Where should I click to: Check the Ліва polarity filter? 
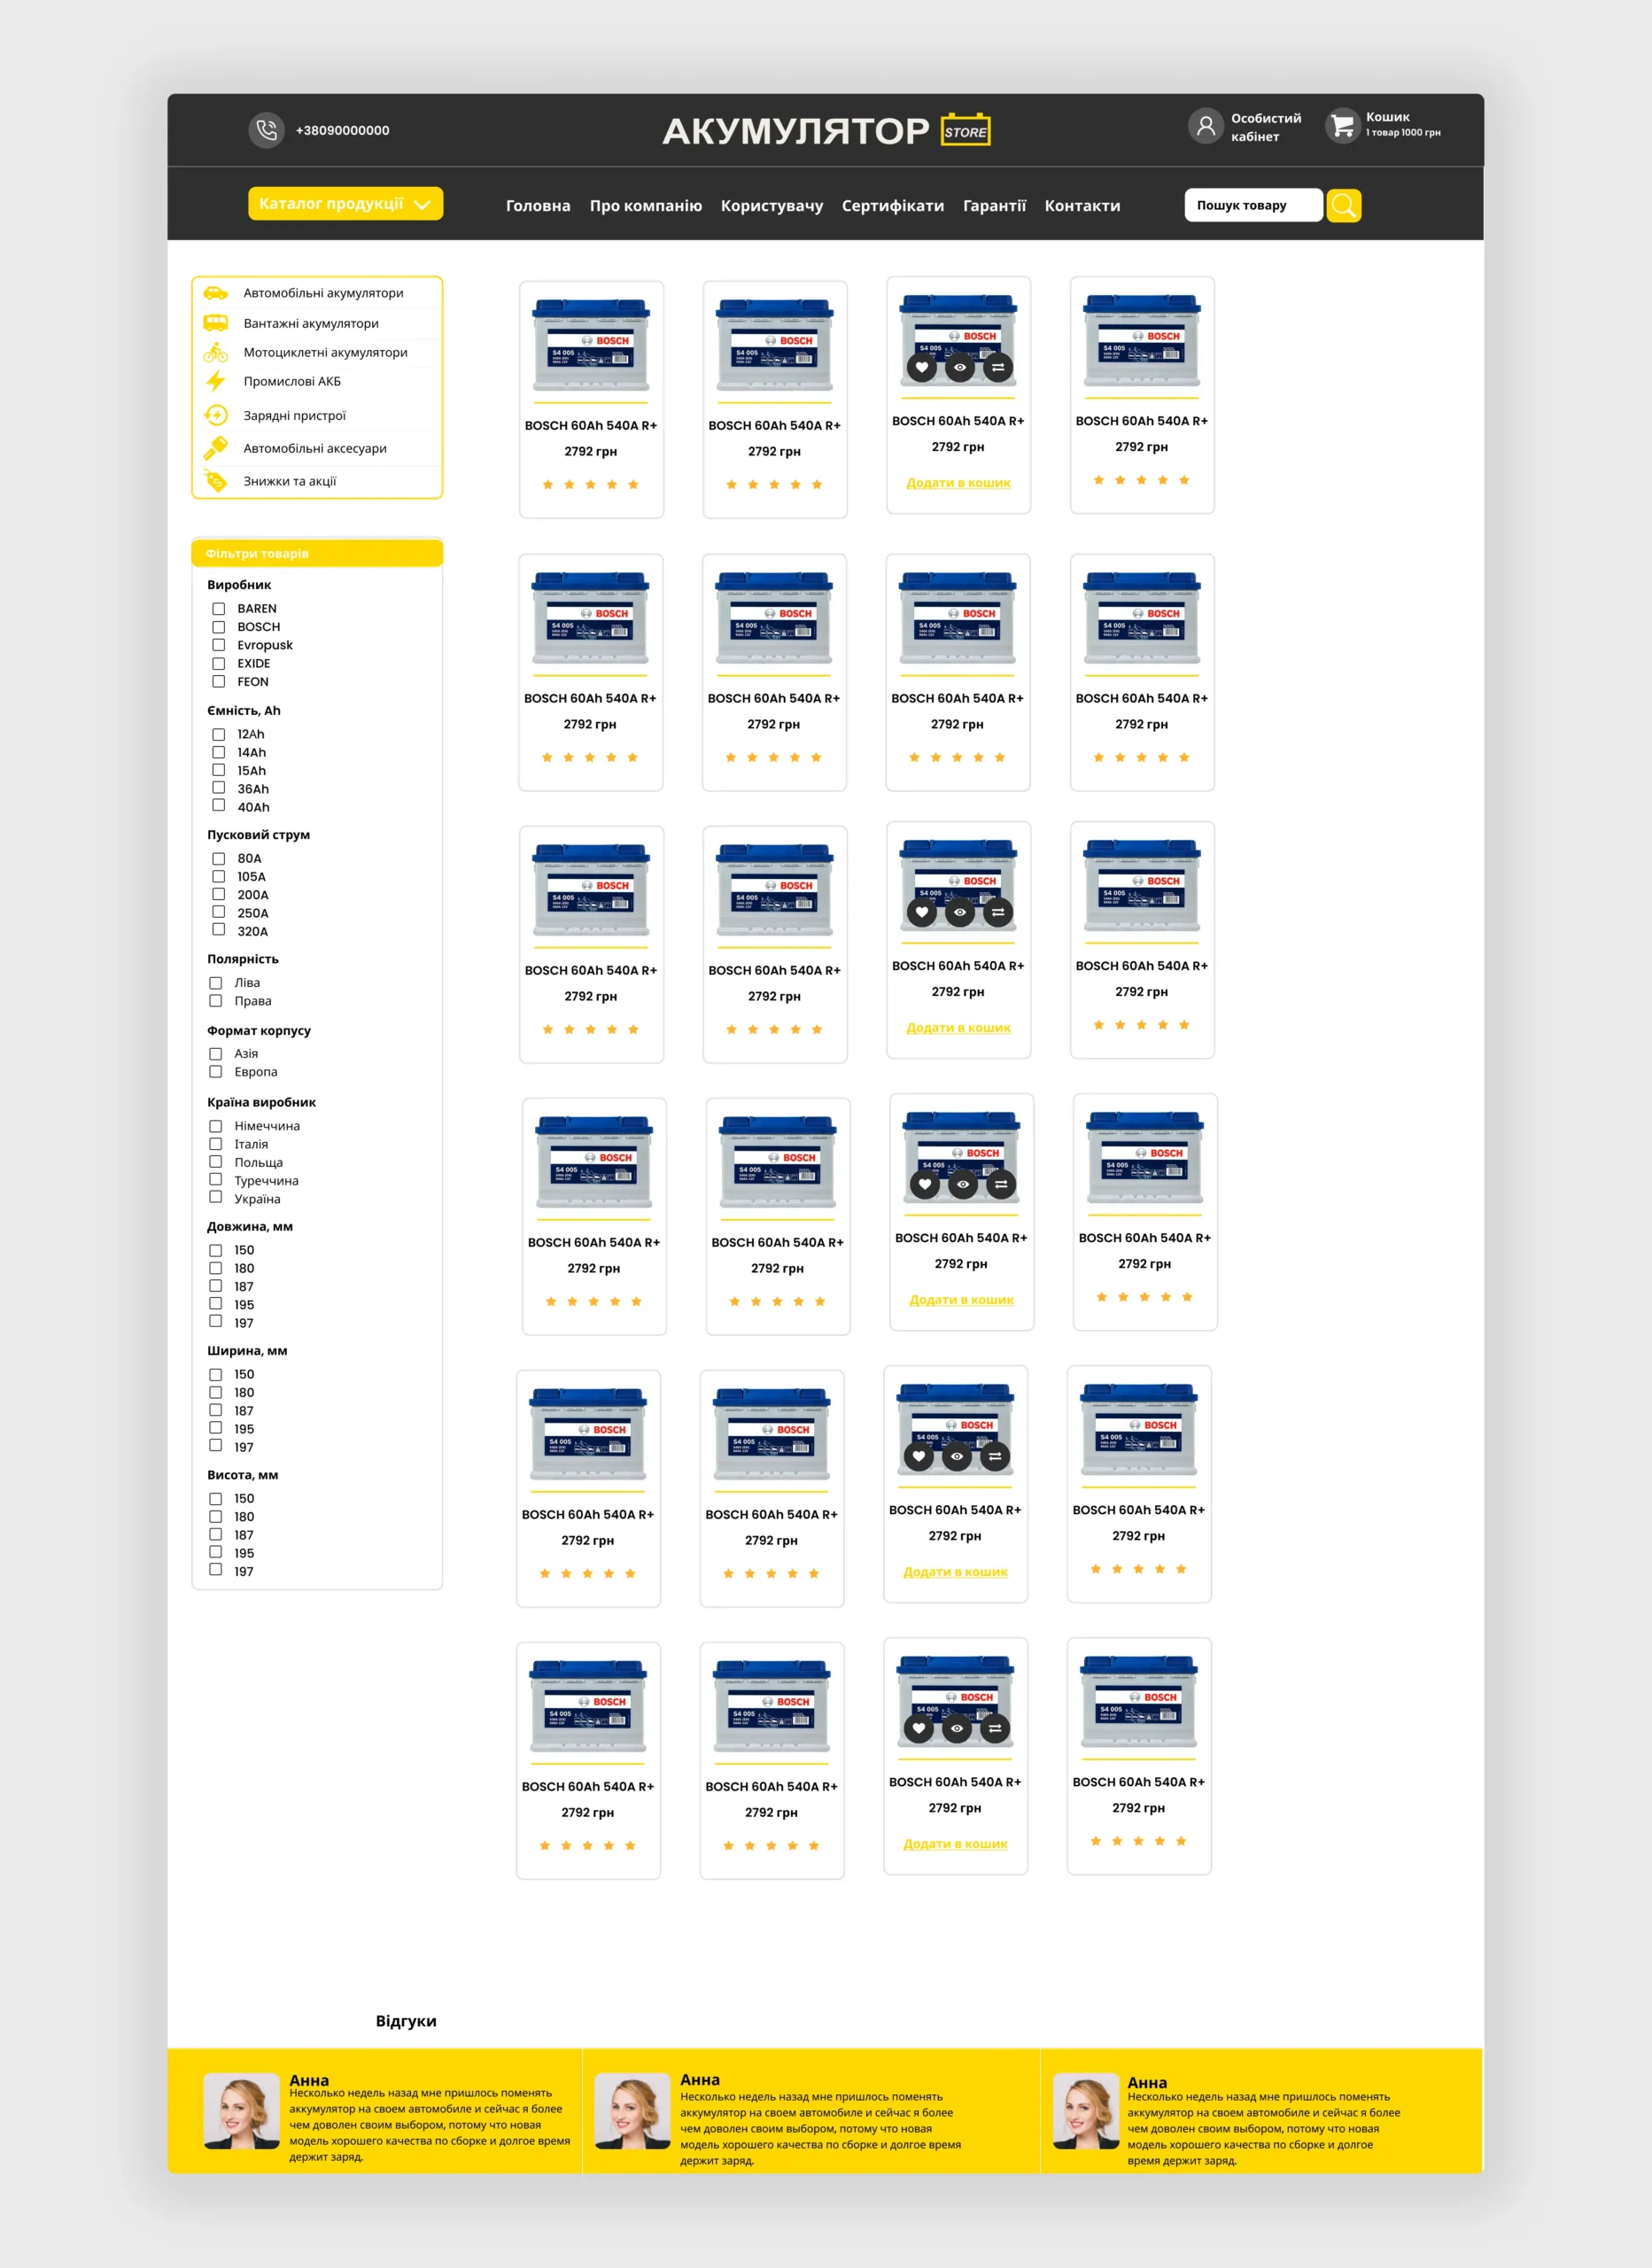point(216,982)
